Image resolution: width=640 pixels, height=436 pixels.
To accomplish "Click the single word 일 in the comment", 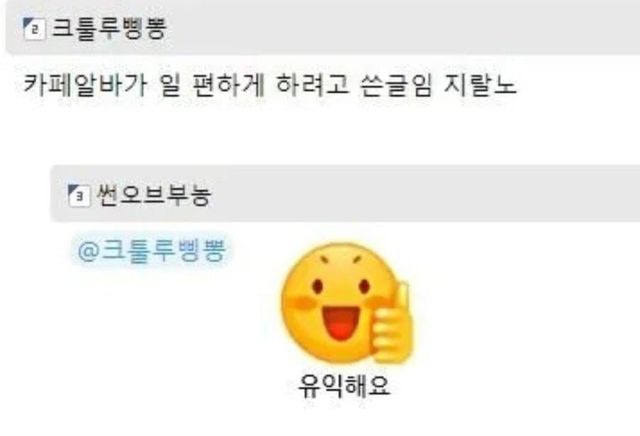I will click(169, 85).
